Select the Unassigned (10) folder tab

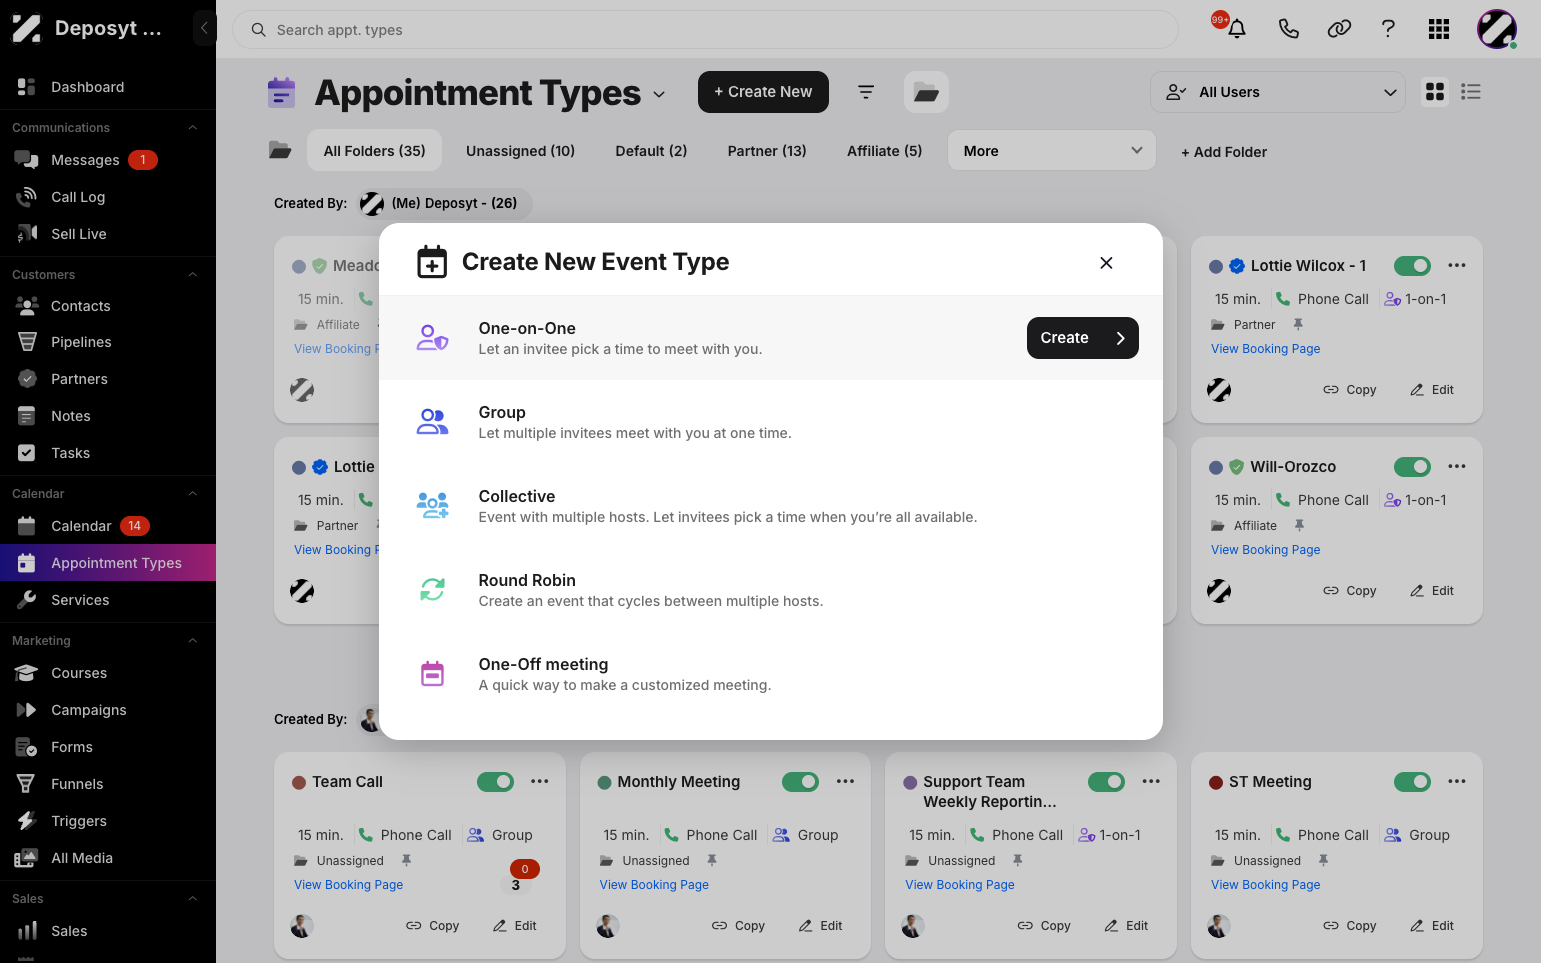520,151
